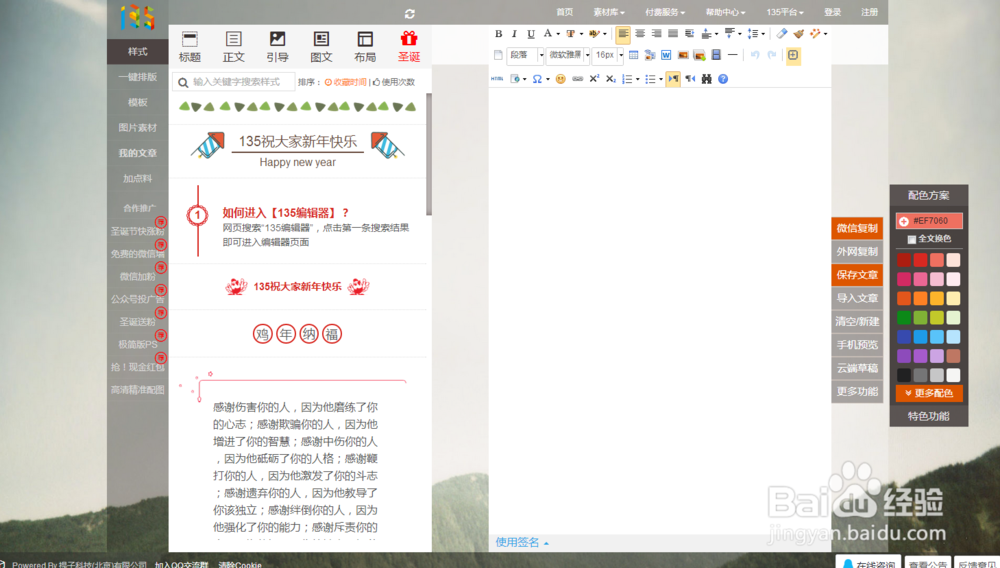This screenshot has height=568, width=1000.
Task: Click the Word import icon
Action: 666,55
